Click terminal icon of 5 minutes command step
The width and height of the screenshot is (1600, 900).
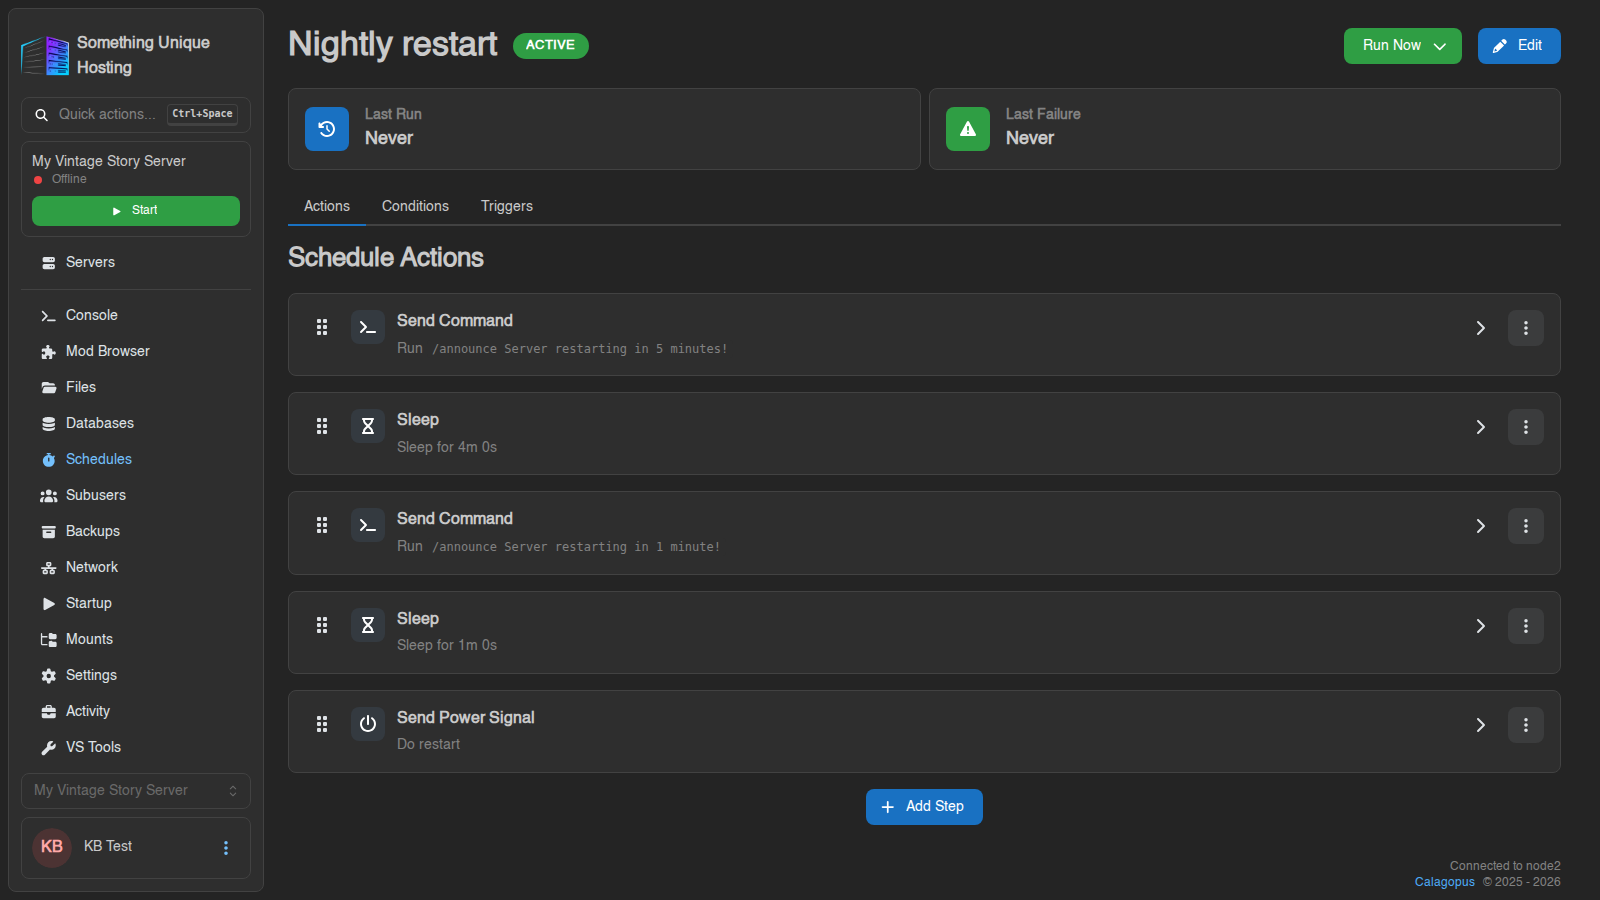pos(368,328)
